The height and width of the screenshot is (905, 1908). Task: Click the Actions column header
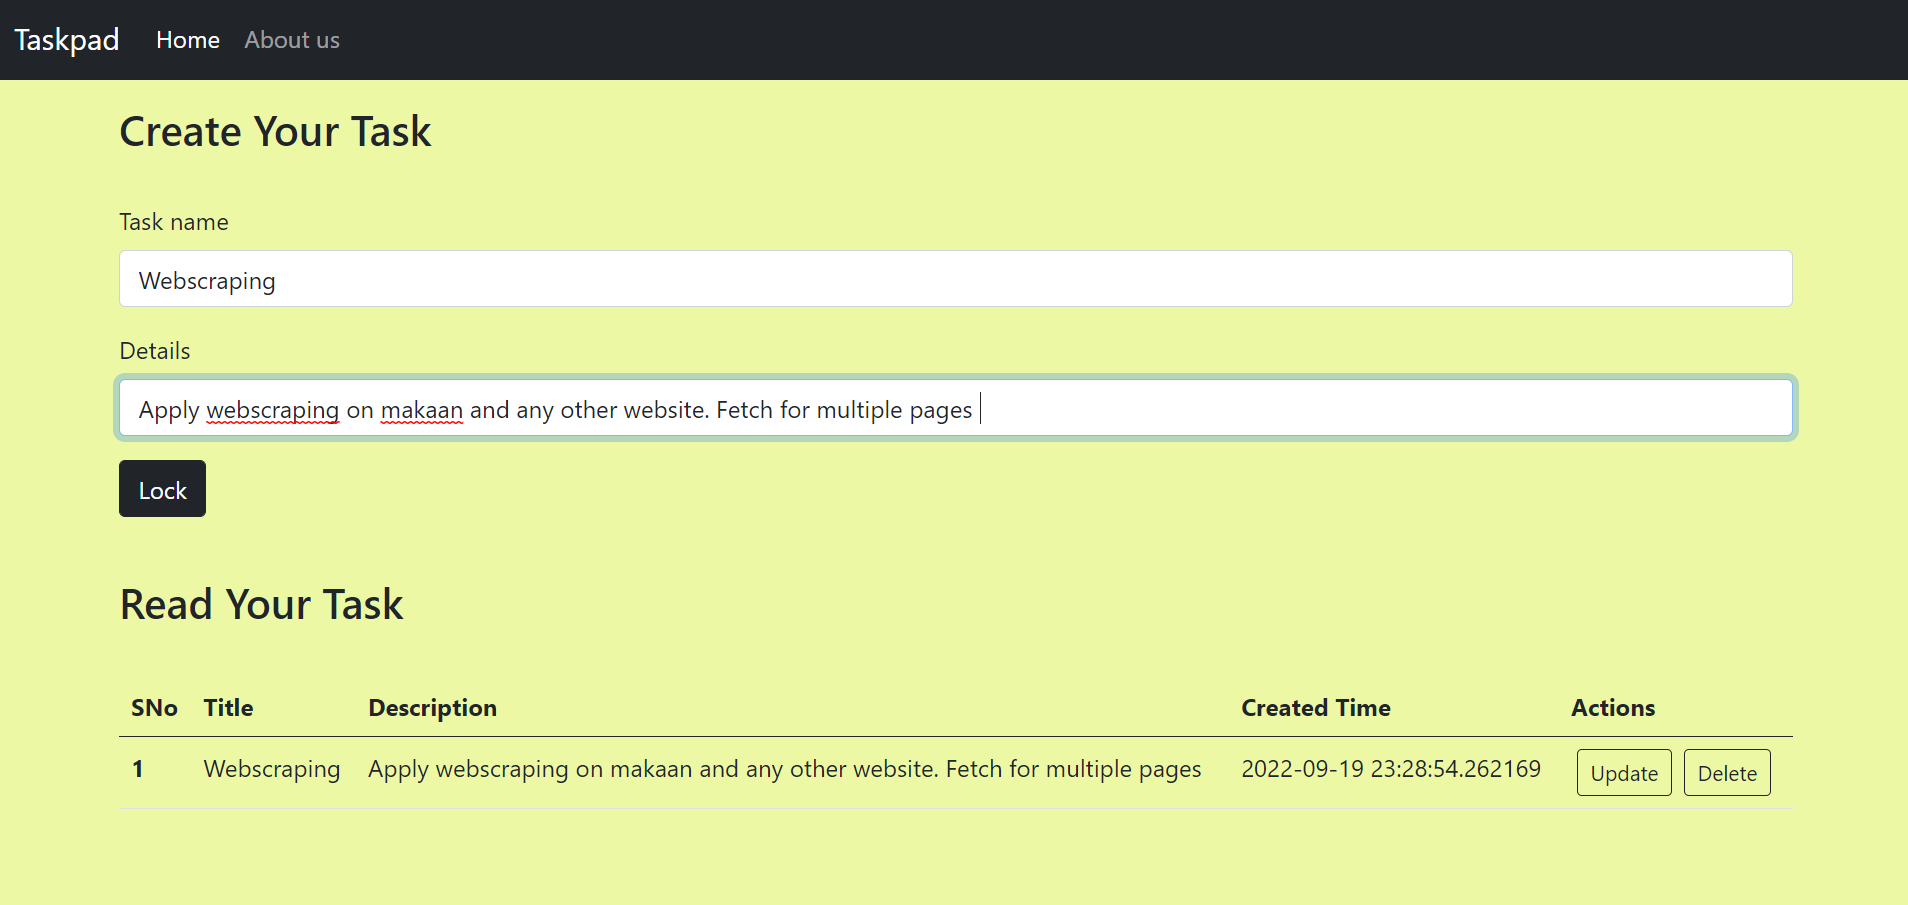point(1613,708)
